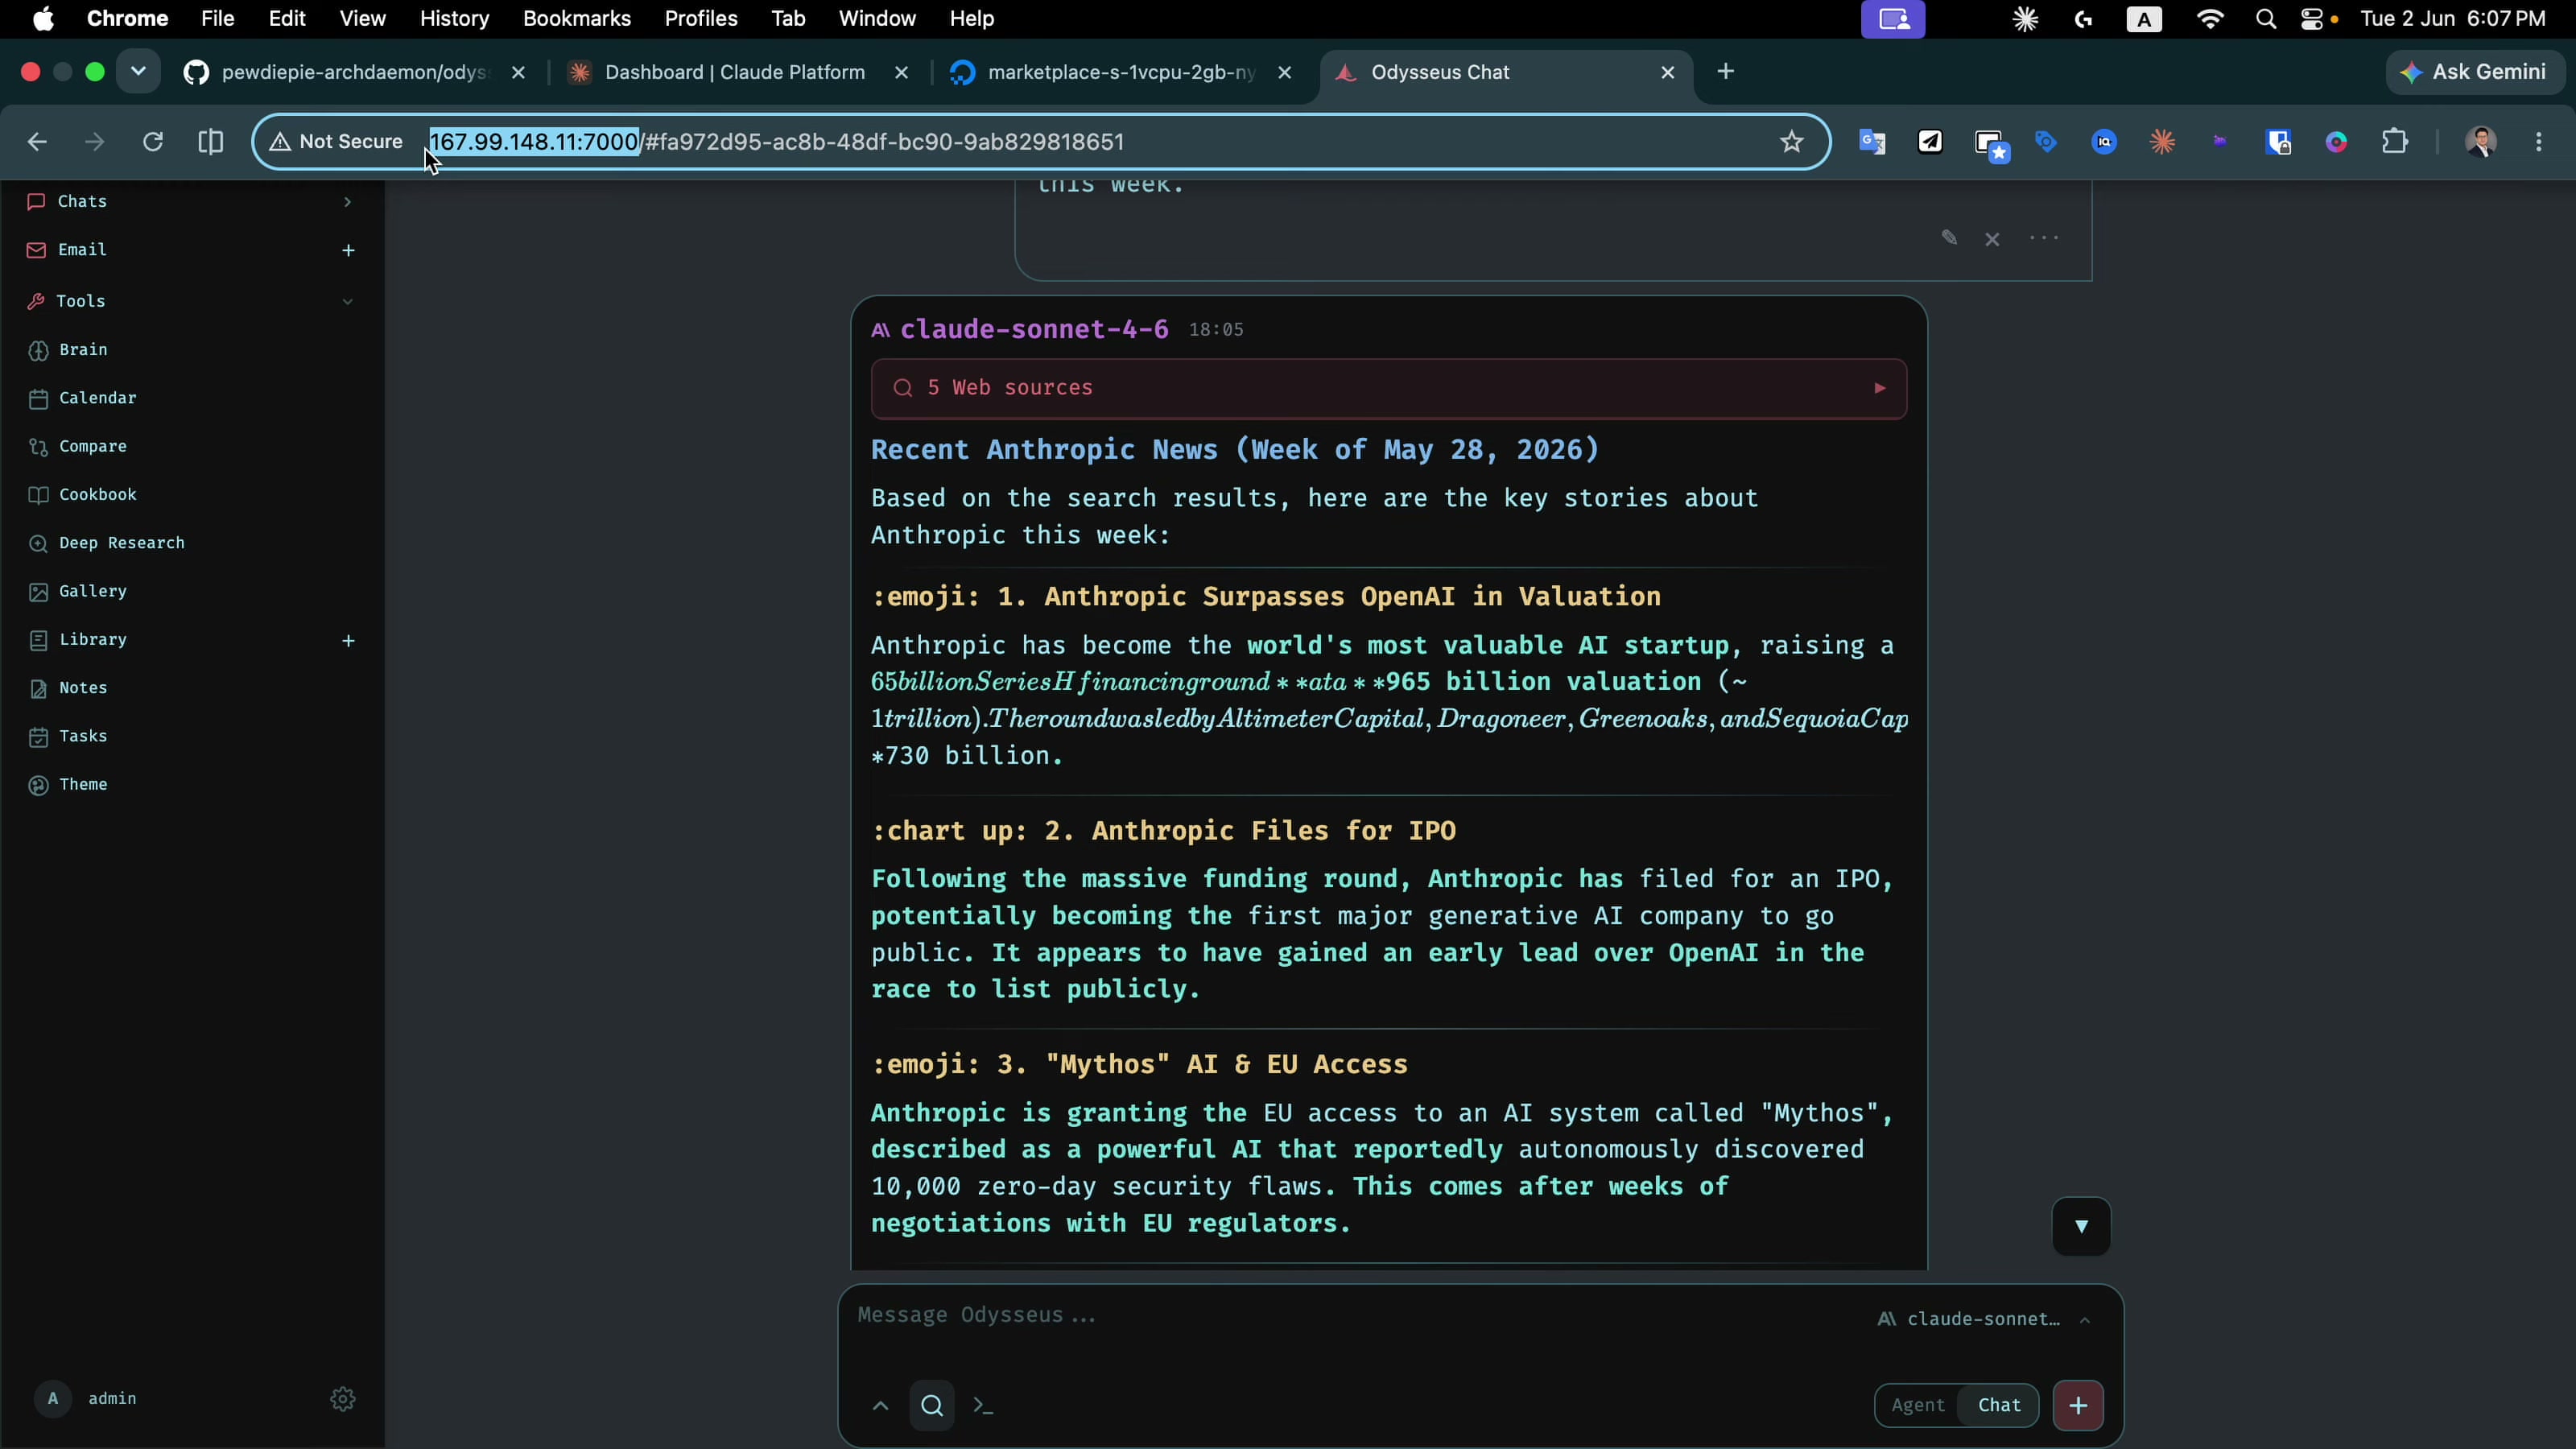
Task: Open the Bookmarks menu
Action: [577, 19]
